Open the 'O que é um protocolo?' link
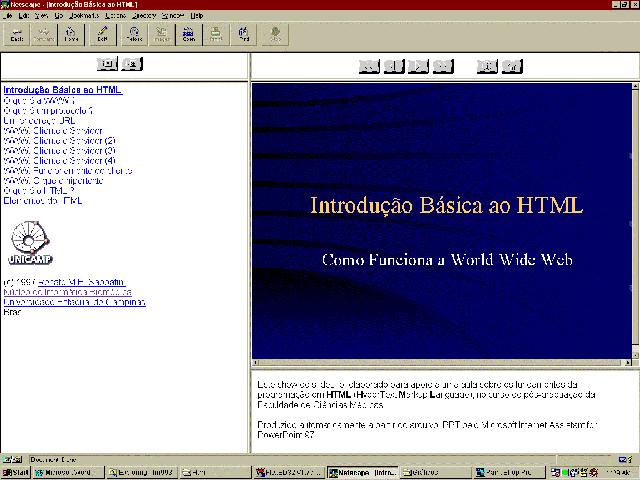640x480 pixels. 48,111
